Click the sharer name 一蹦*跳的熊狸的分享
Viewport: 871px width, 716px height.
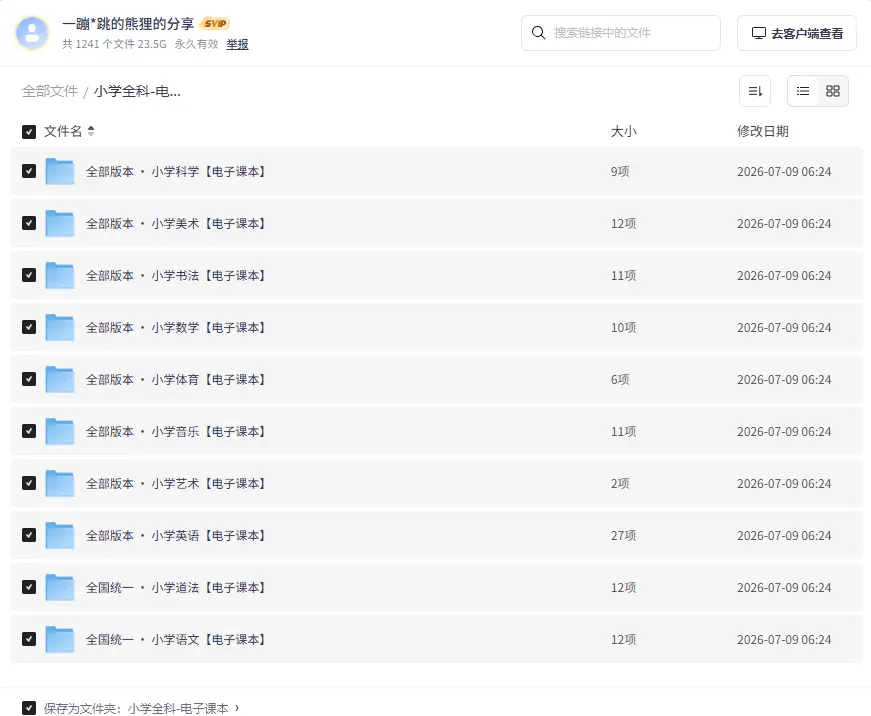(128, 23)
